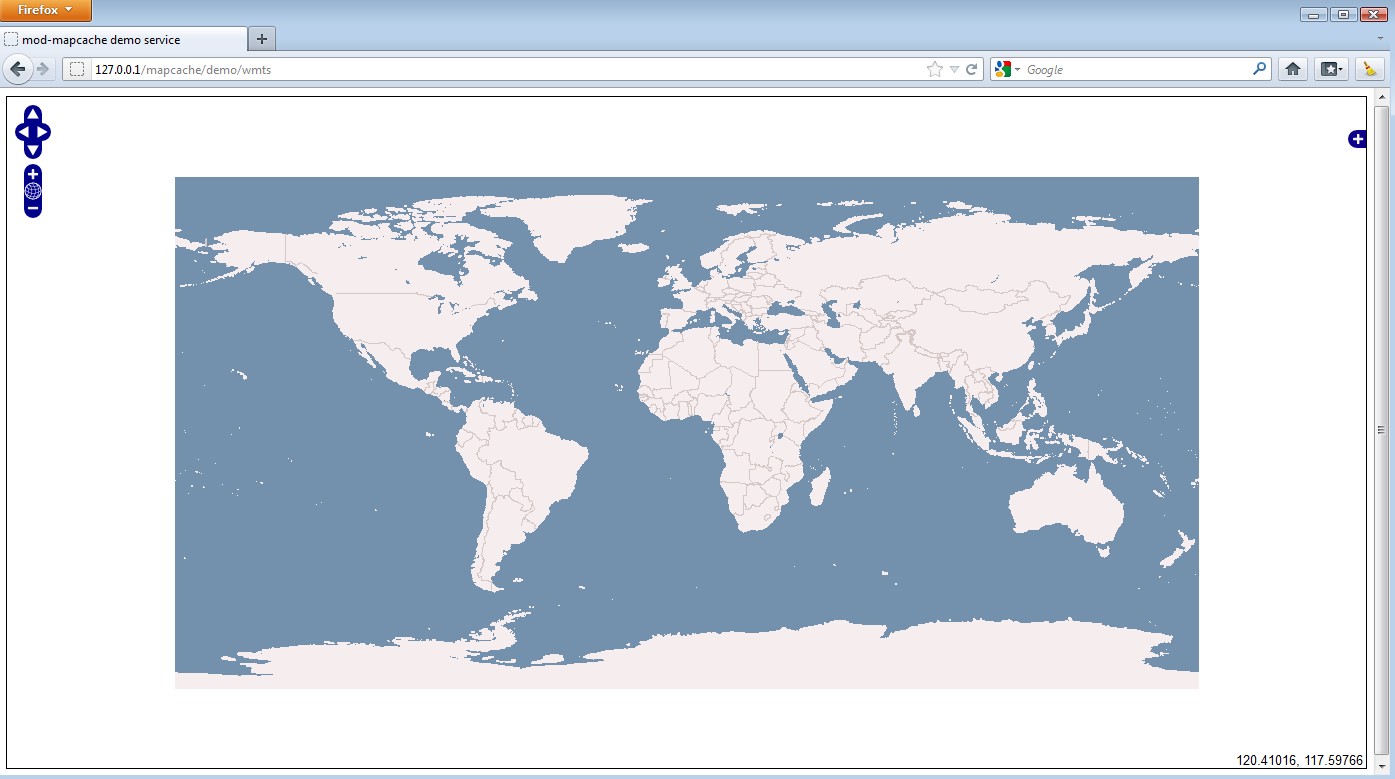Open the Firefox Home page
This screenshot has width=1395, height=779.
[x=1292, y=69]
